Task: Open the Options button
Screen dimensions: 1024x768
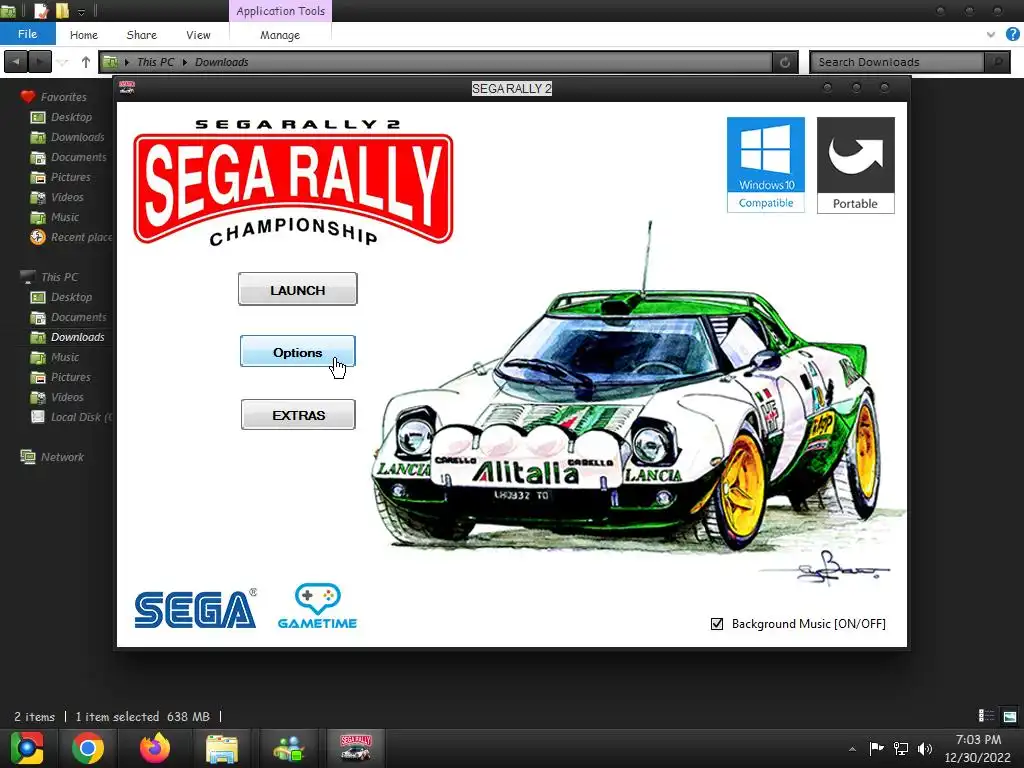Action: 297,351
